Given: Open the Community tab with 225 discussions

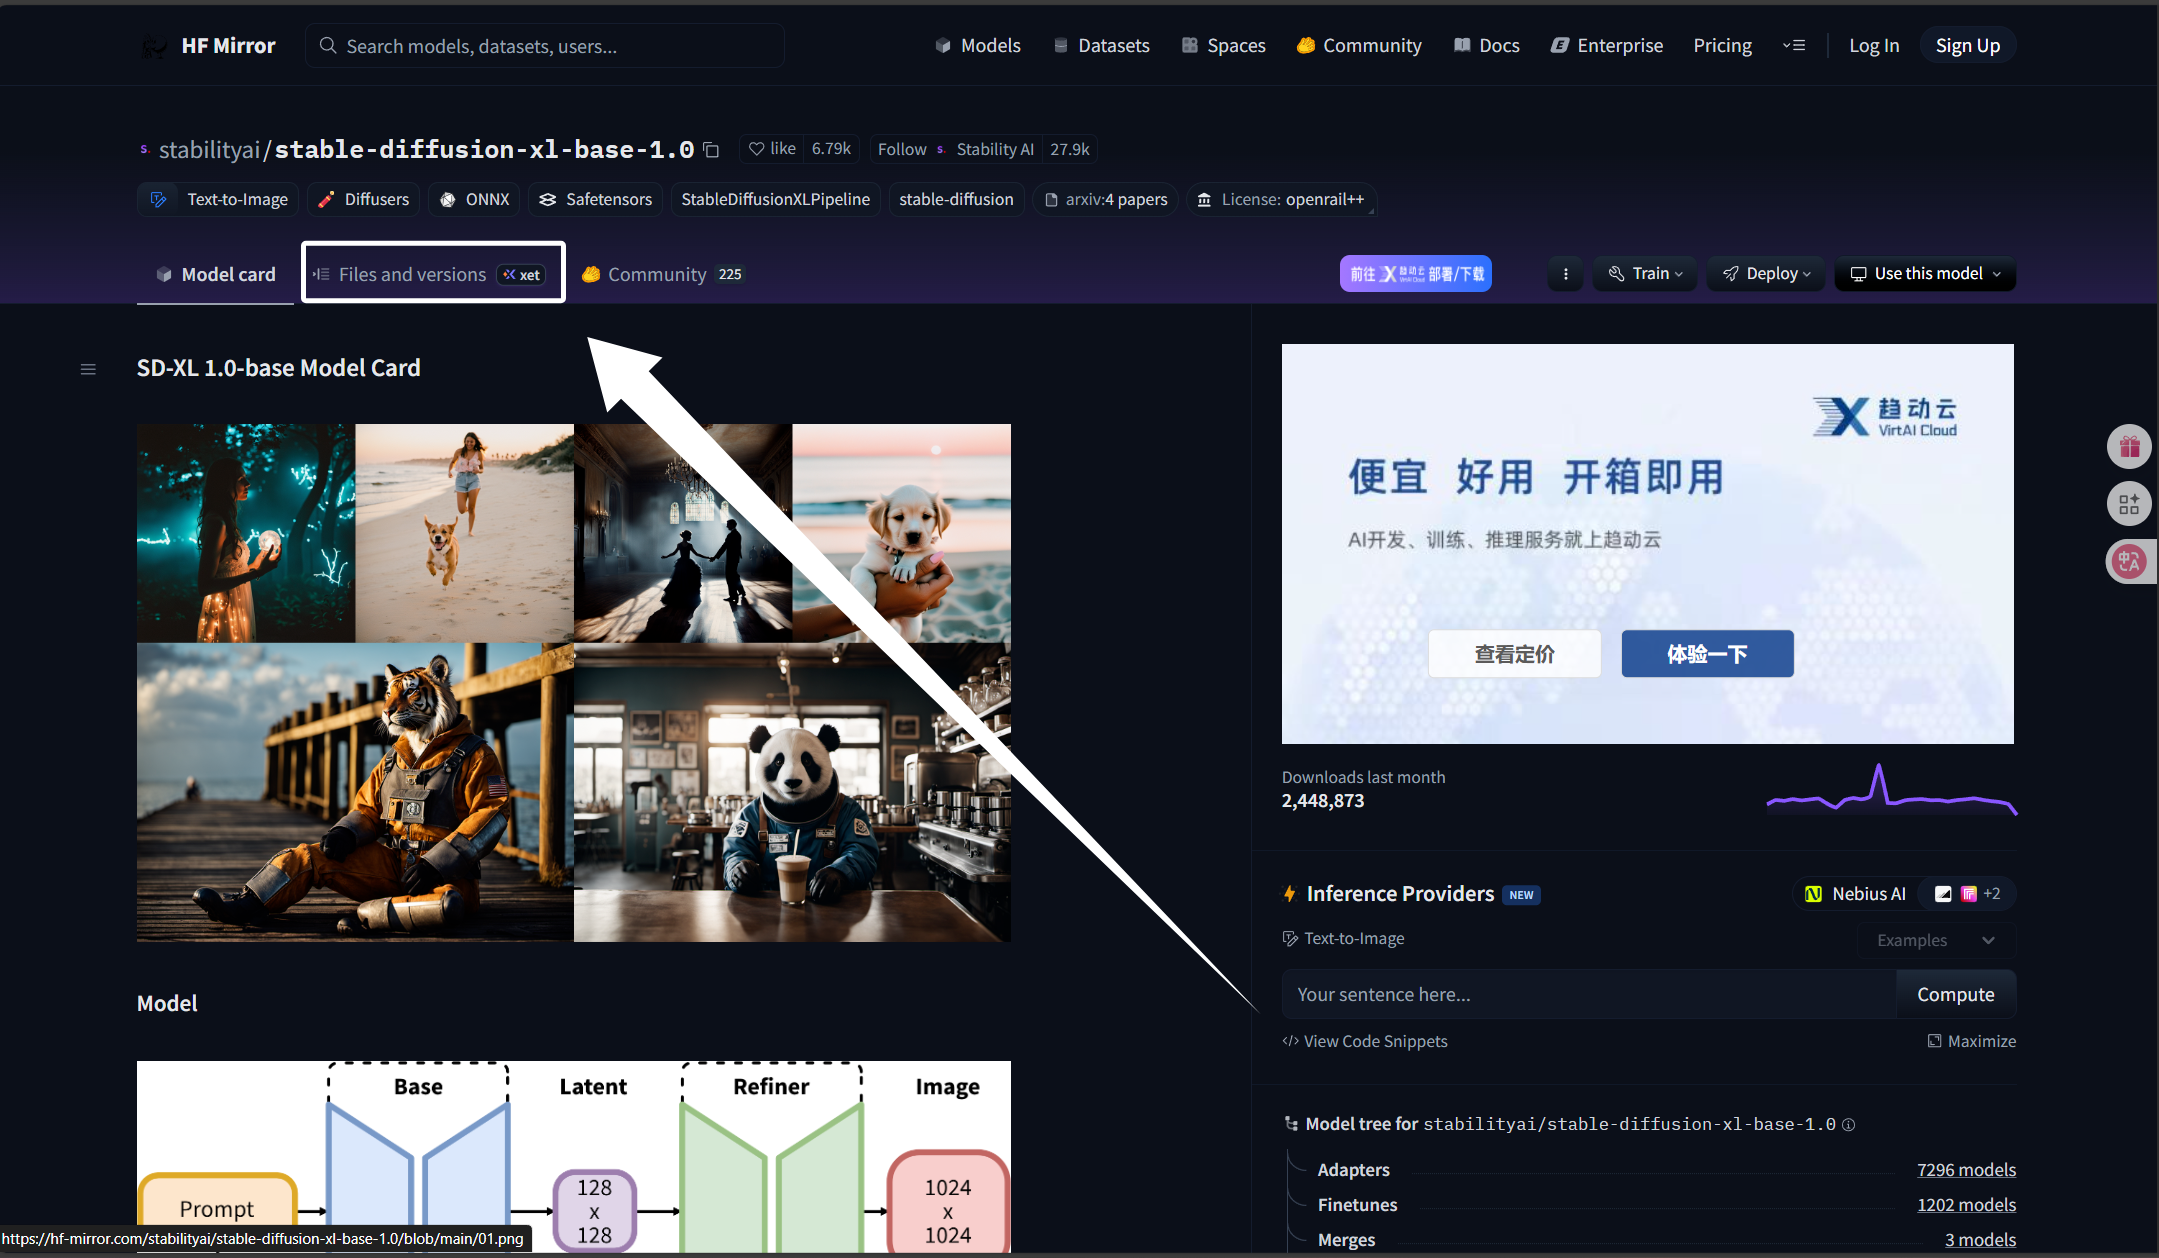Looking at the screenshot, I should [662, 274].
